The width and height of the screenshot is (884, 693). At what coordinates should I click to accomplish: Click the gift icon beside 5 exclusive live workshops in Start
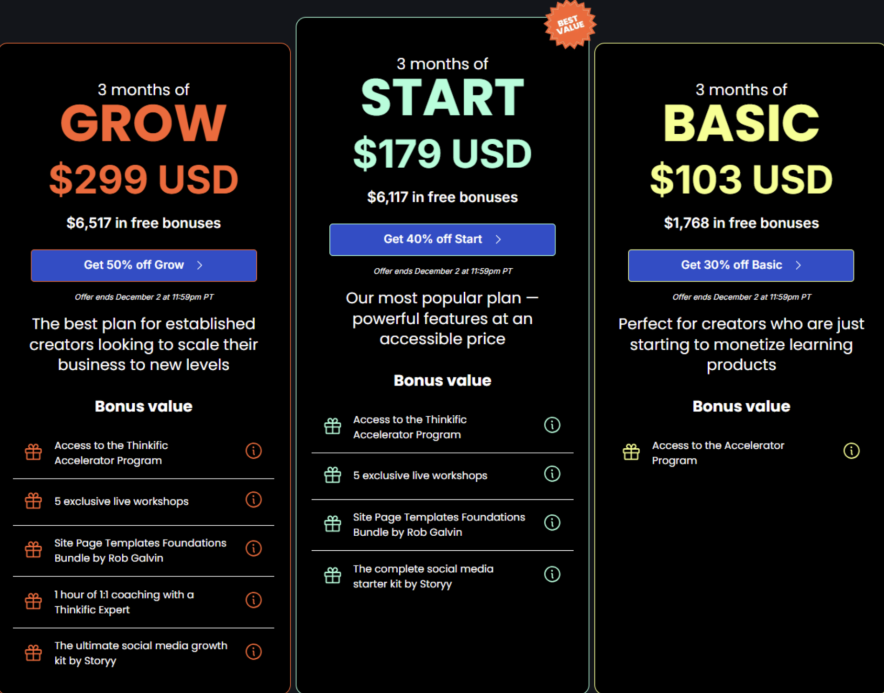331,474
